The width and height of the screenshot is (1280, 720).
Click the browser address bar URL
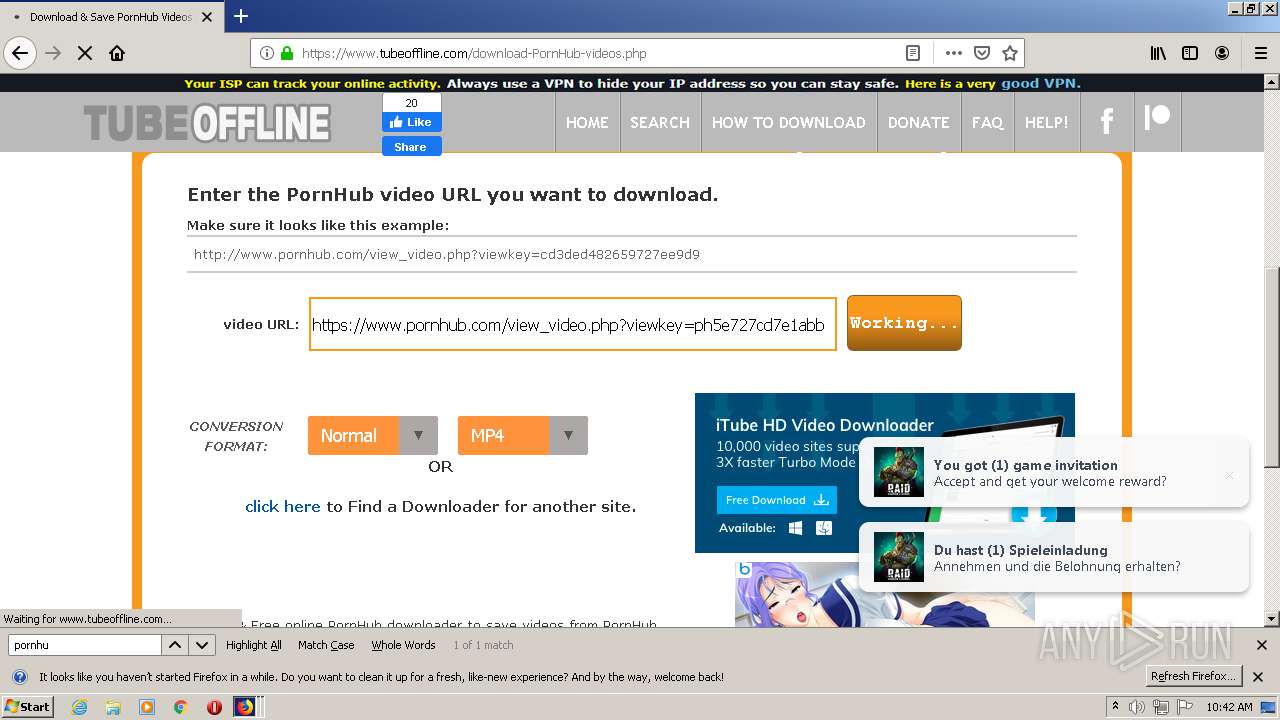[x=474, y=54]
